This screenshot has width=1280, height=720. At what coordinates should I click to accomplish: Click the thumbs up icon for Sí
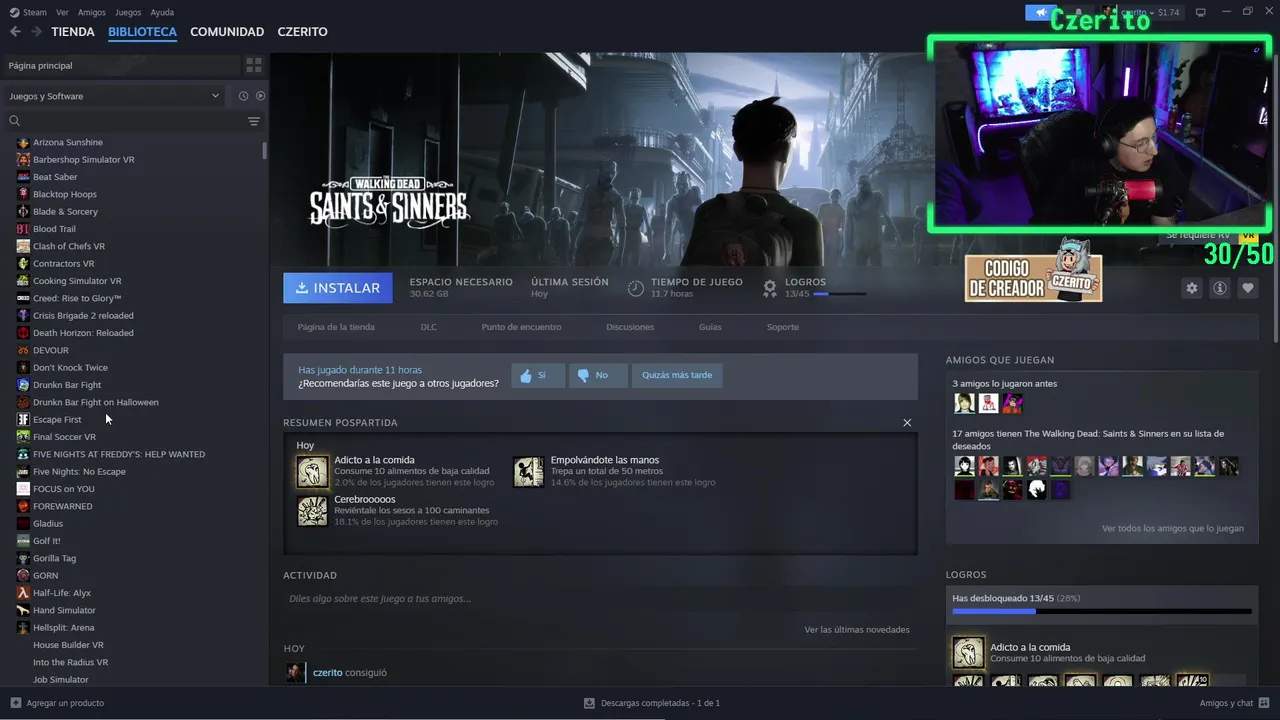coord(526,376)
